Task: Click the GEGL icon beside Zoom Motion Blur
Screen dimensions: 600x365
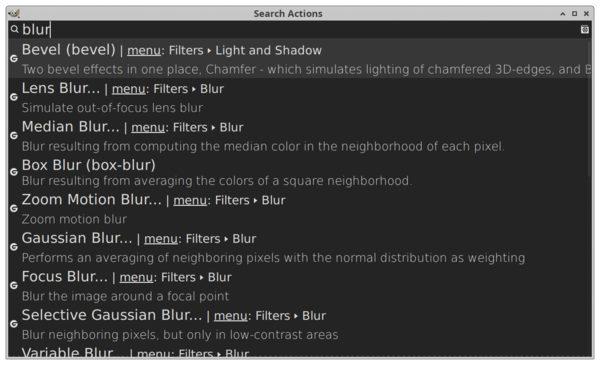Action: coord(14,209)
